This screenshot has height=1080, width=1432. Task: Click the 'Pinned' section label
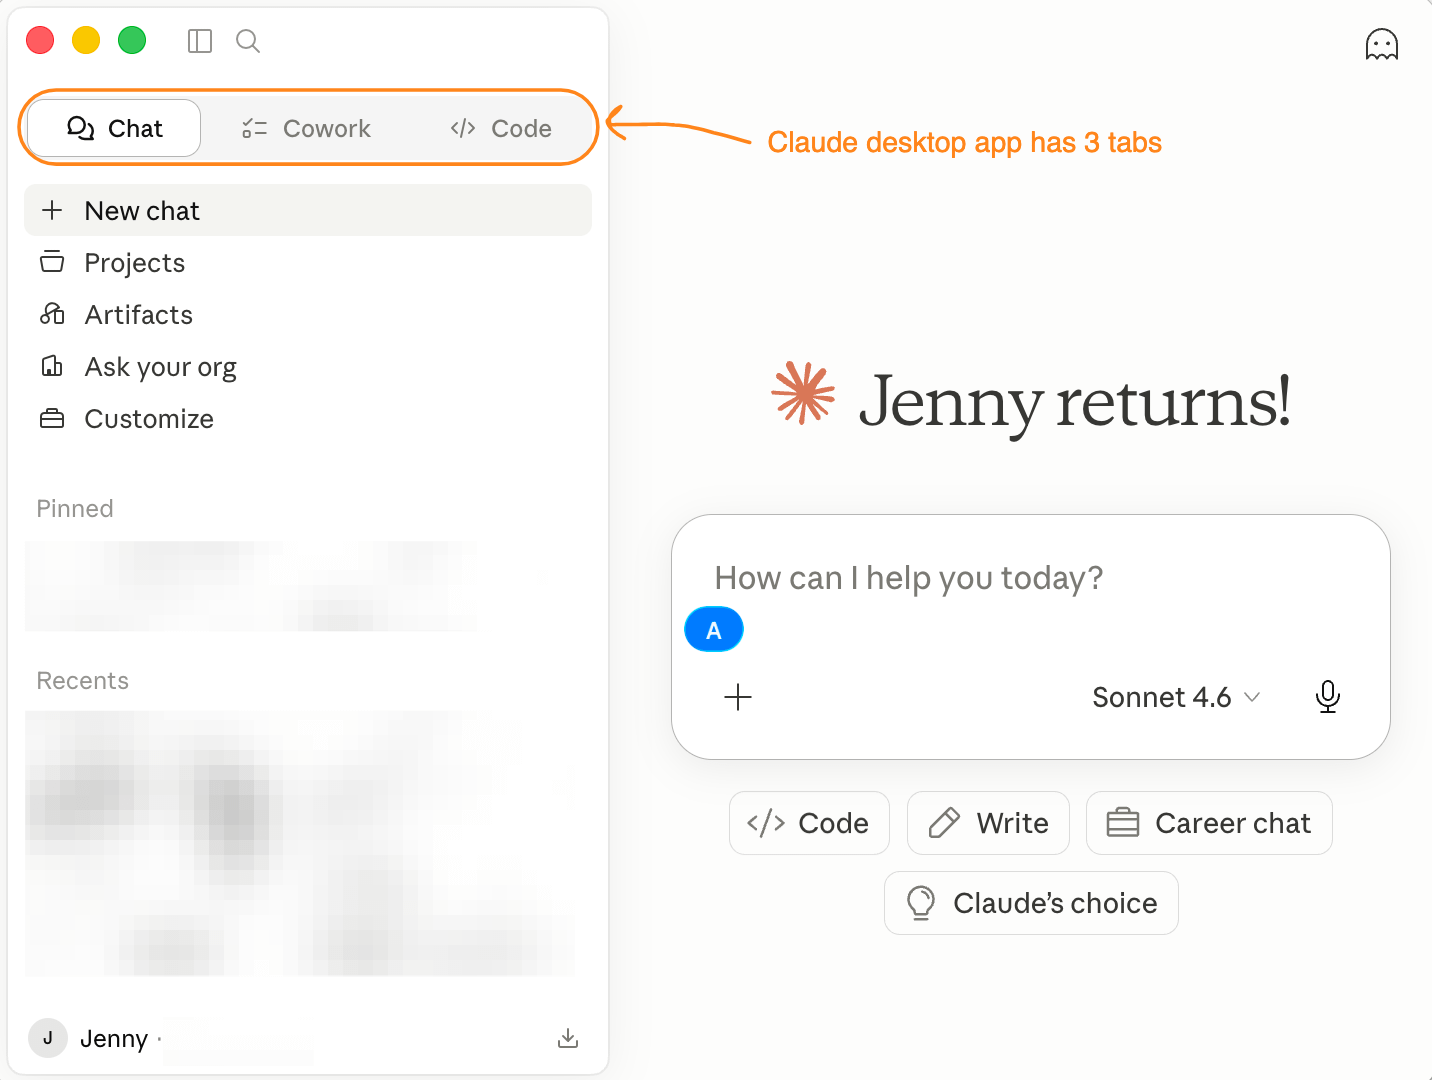(75, 508)
